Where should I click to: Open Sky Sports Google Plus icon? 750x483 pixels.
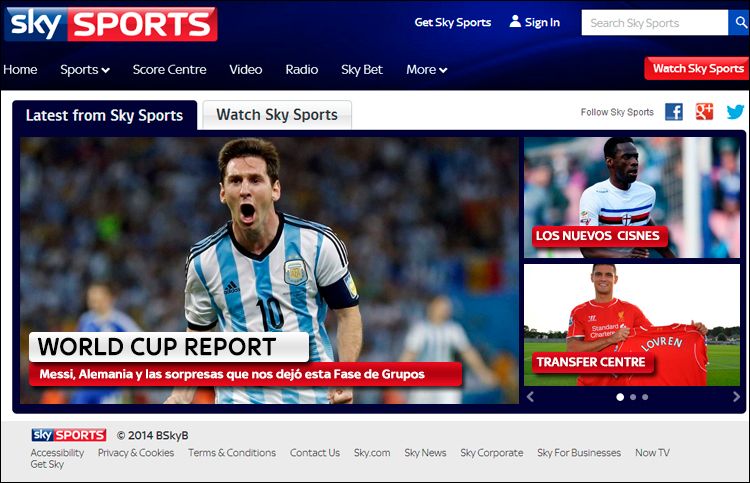coord(704,112)
